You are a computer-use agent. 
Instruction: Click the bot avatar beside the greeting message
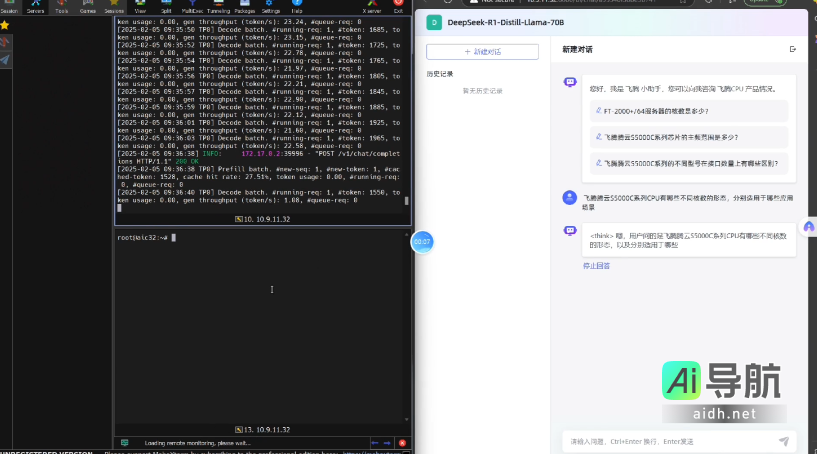pos(570,82)
